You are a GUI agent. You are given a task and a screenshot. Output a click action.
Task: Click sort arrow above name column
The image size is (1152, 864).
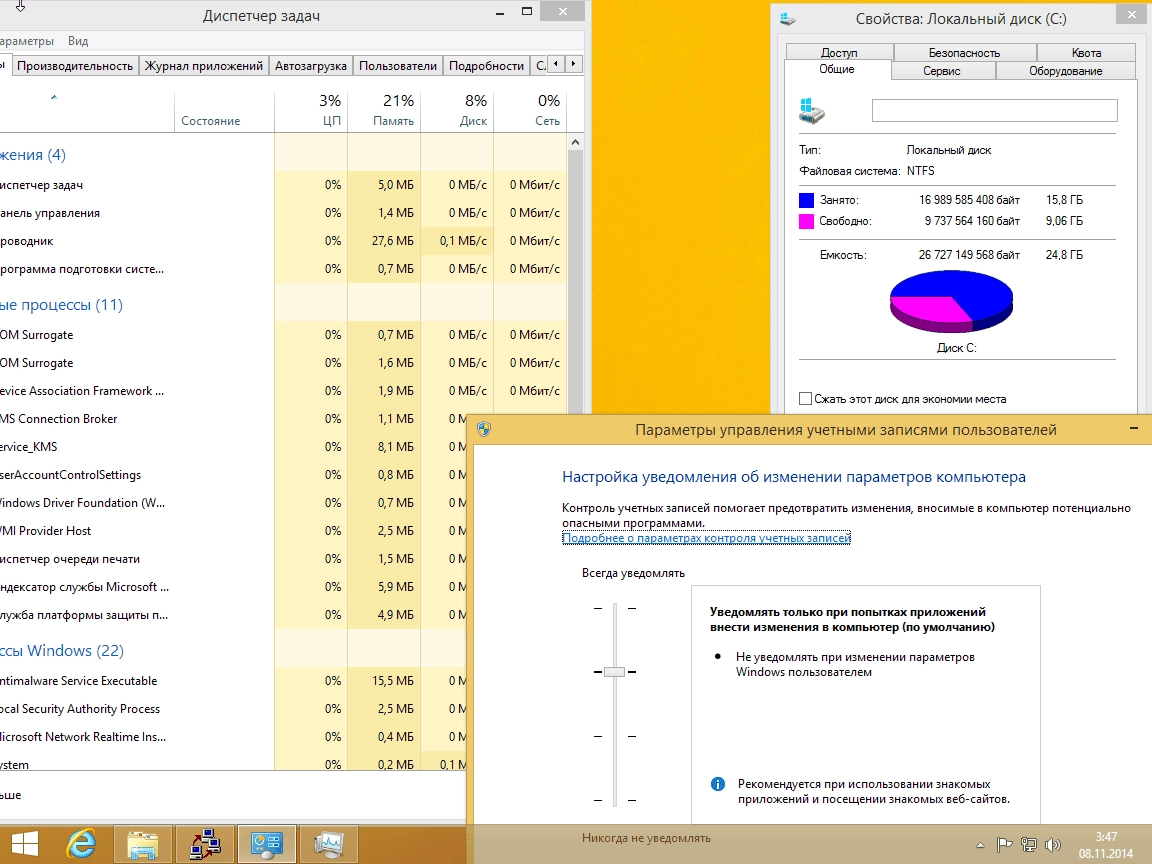54,97
